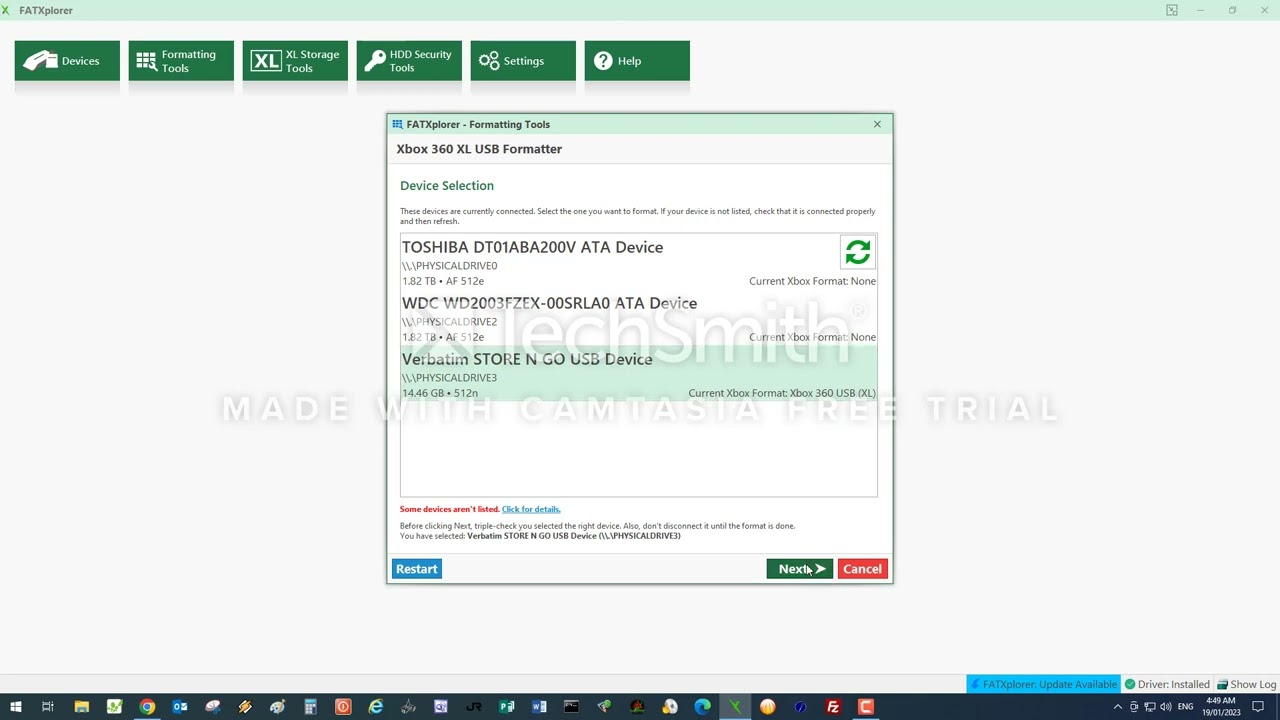Select Verbatim STORE N GO USB Device

[x=638, y=375]
